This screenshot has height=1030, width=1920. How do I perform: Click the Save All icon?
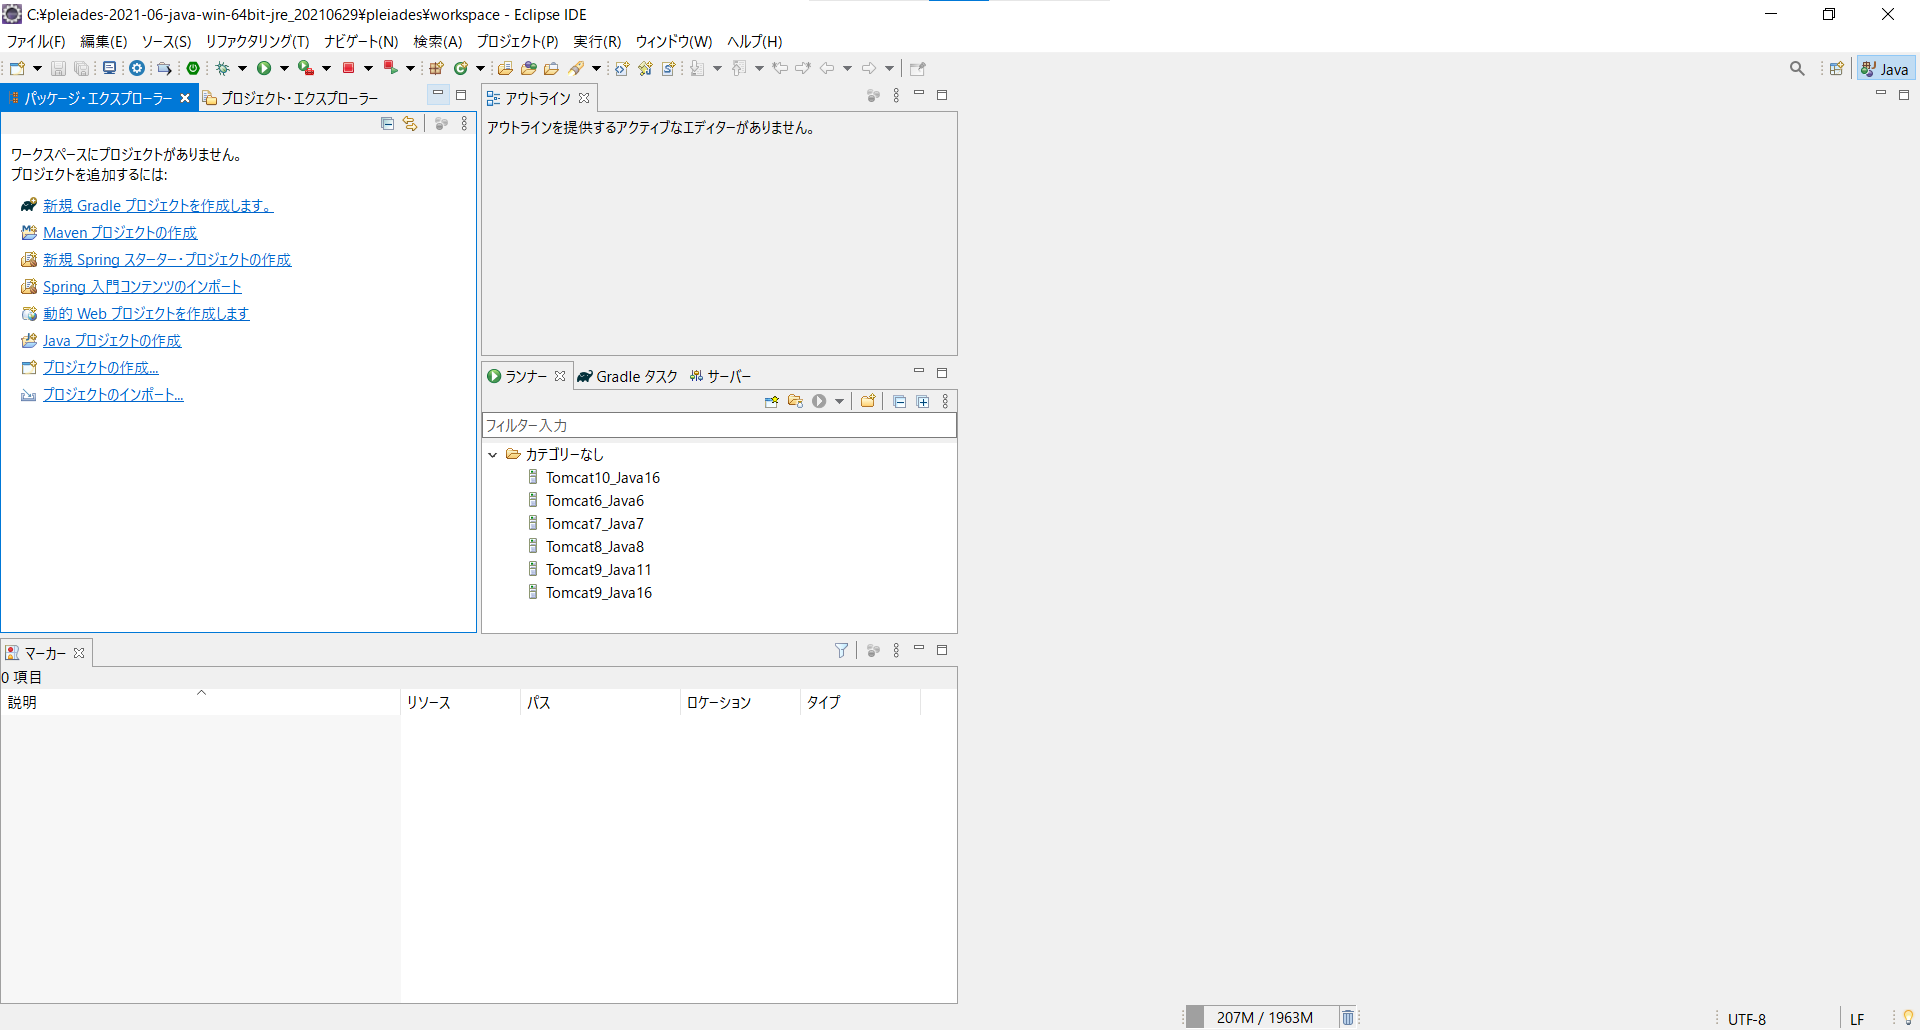coord(82,68)
